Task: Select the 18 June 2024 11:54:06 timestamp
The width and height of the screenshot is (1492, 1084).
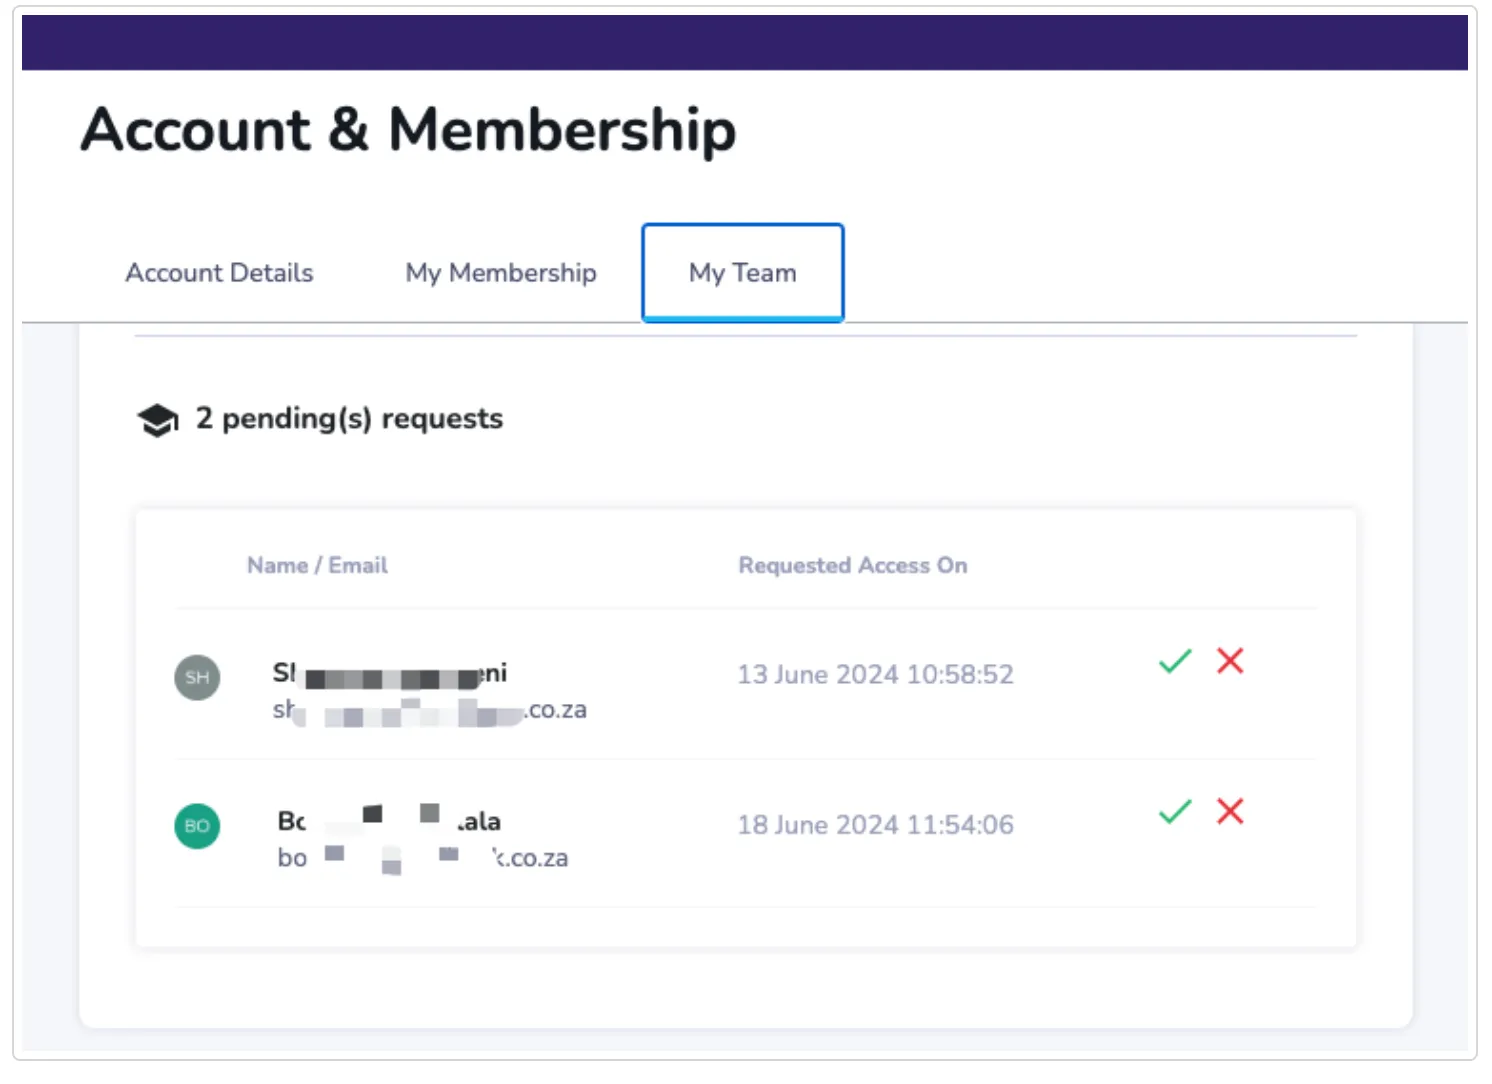Action: tap(875, 825)
